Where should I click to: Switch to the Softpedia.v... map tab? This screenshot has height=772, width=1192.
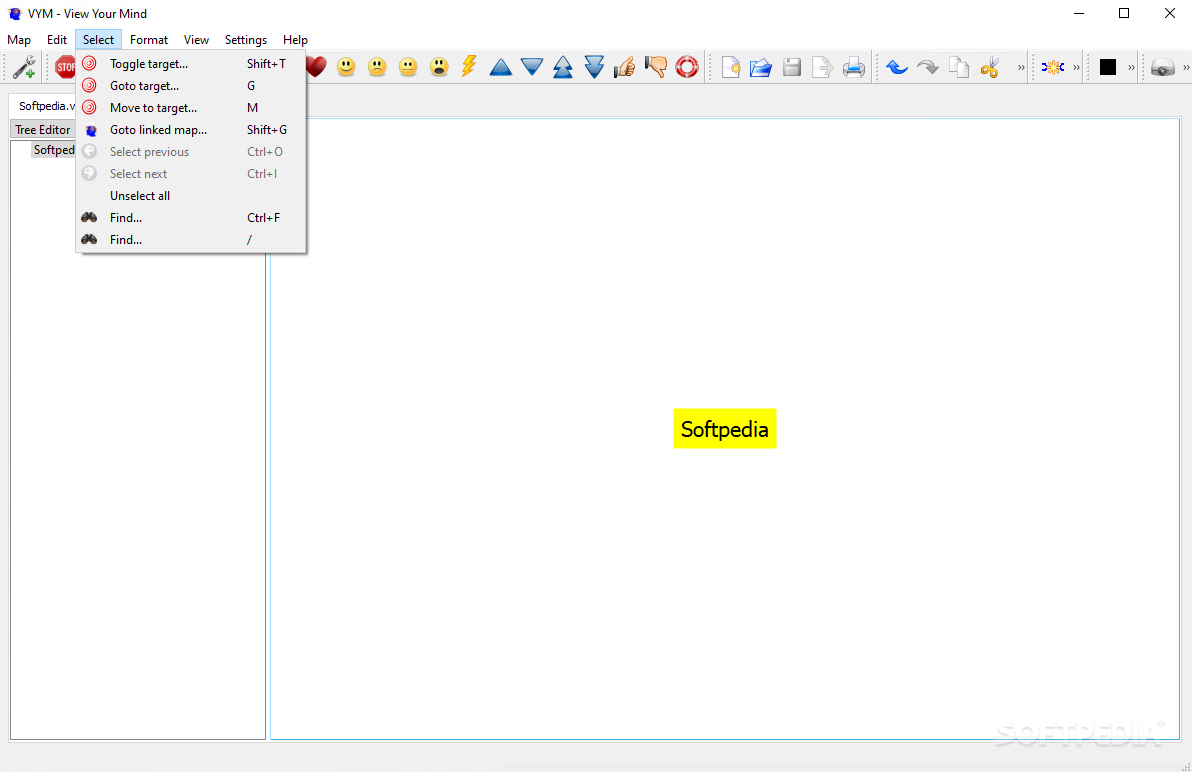click(43, 106)
